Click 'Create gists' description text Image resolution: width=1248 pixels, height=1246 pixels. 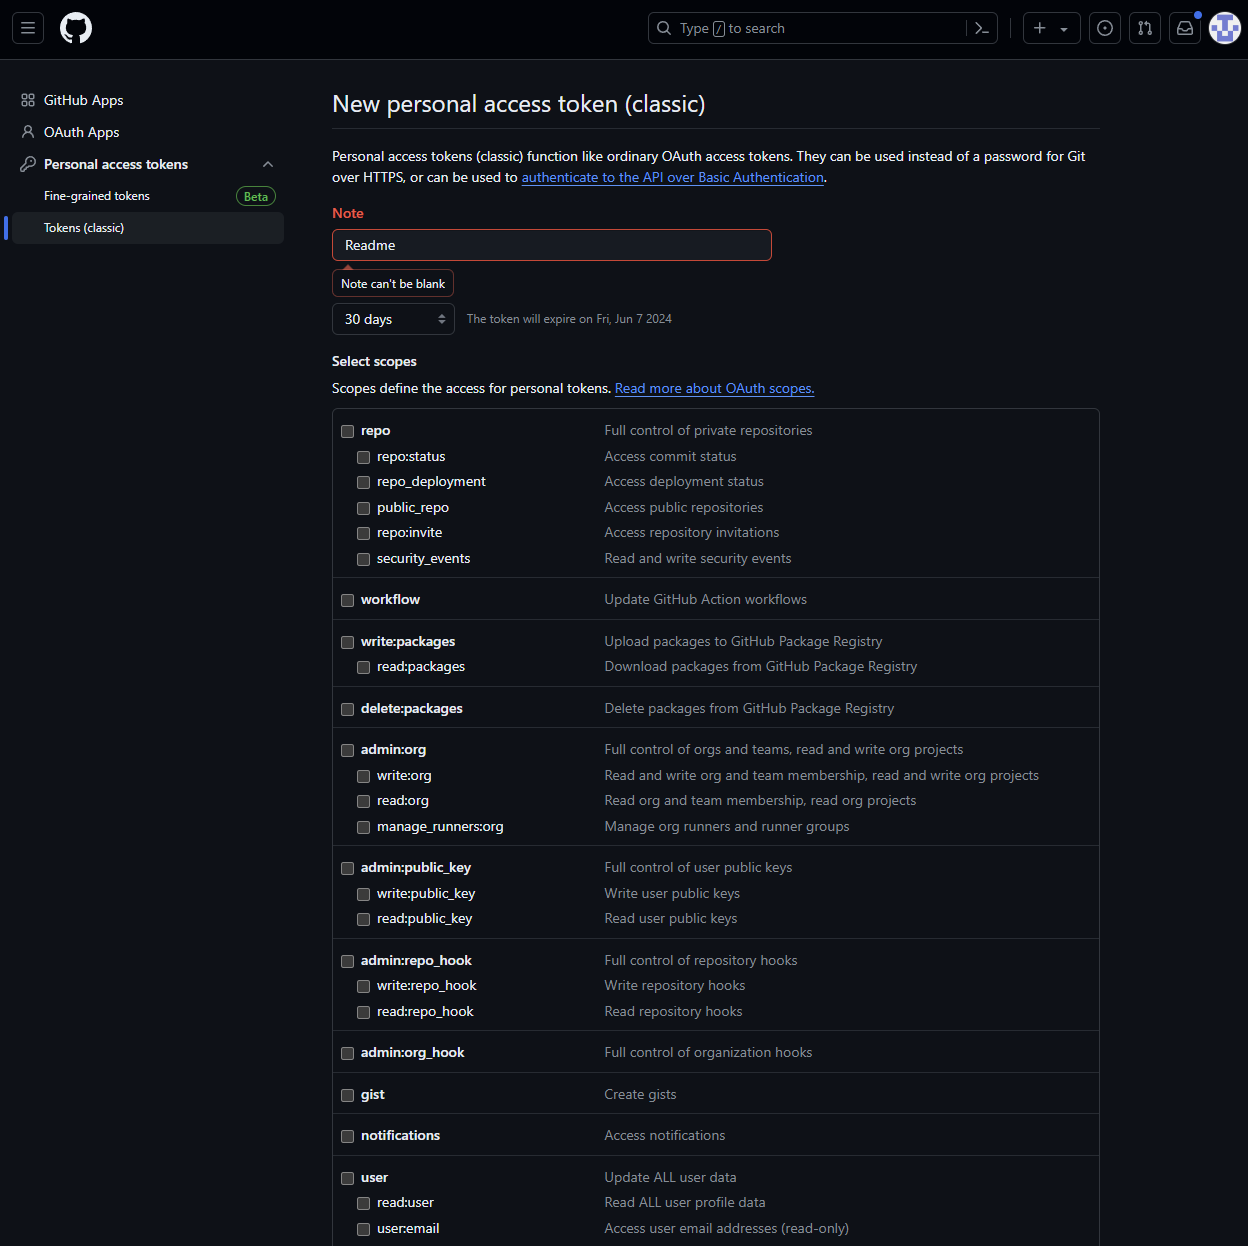coord(640,1094)
